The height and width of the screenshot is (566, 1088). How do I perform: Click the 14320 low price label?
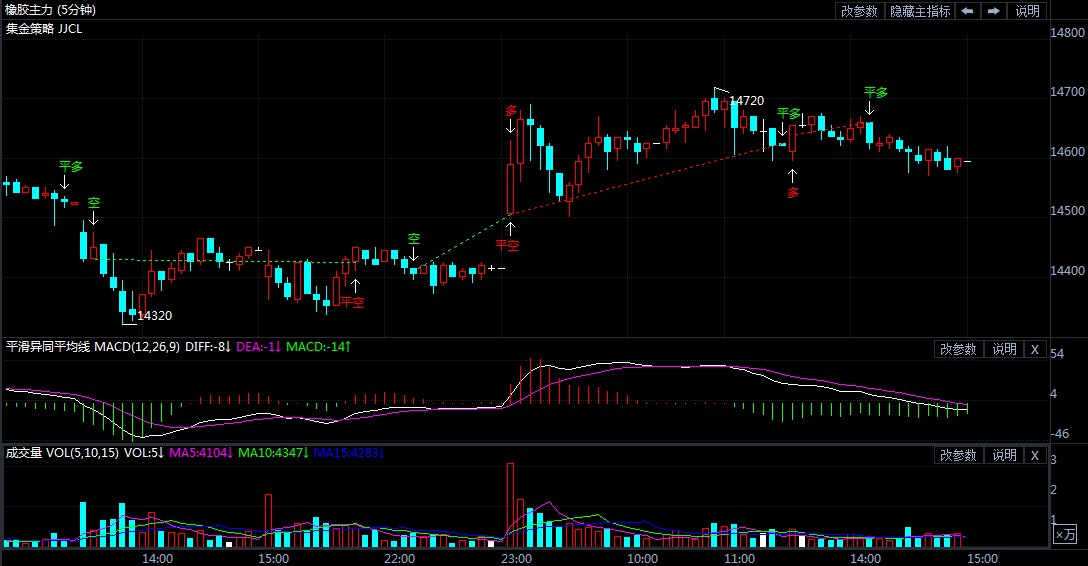pyautogui.click(x=154, y=316)
